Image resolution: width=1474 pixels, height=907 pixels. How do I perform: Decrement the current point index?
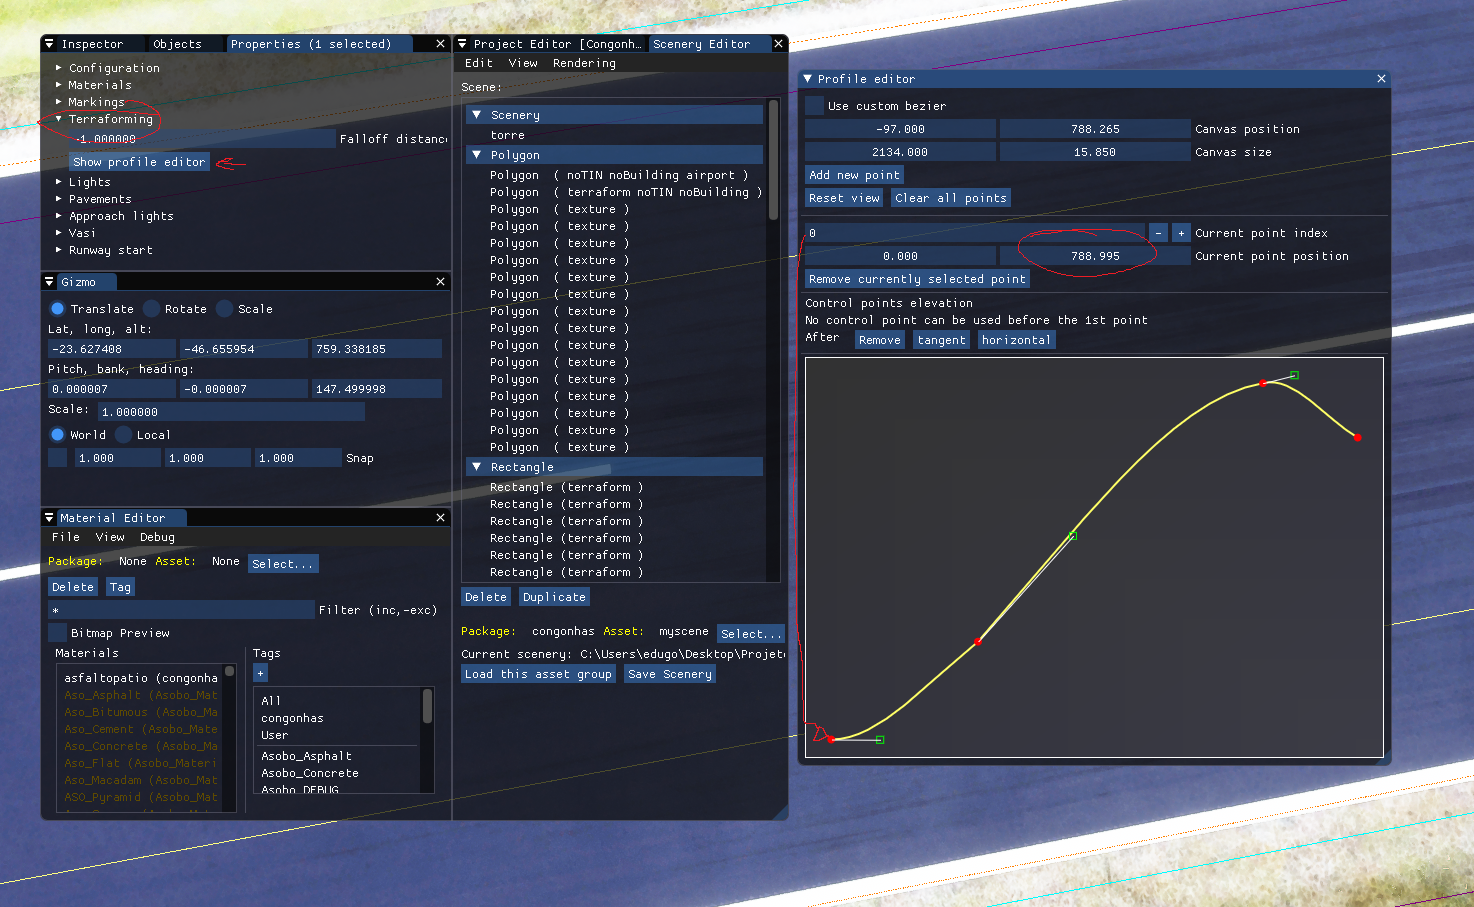click(x=1158, y=233)
